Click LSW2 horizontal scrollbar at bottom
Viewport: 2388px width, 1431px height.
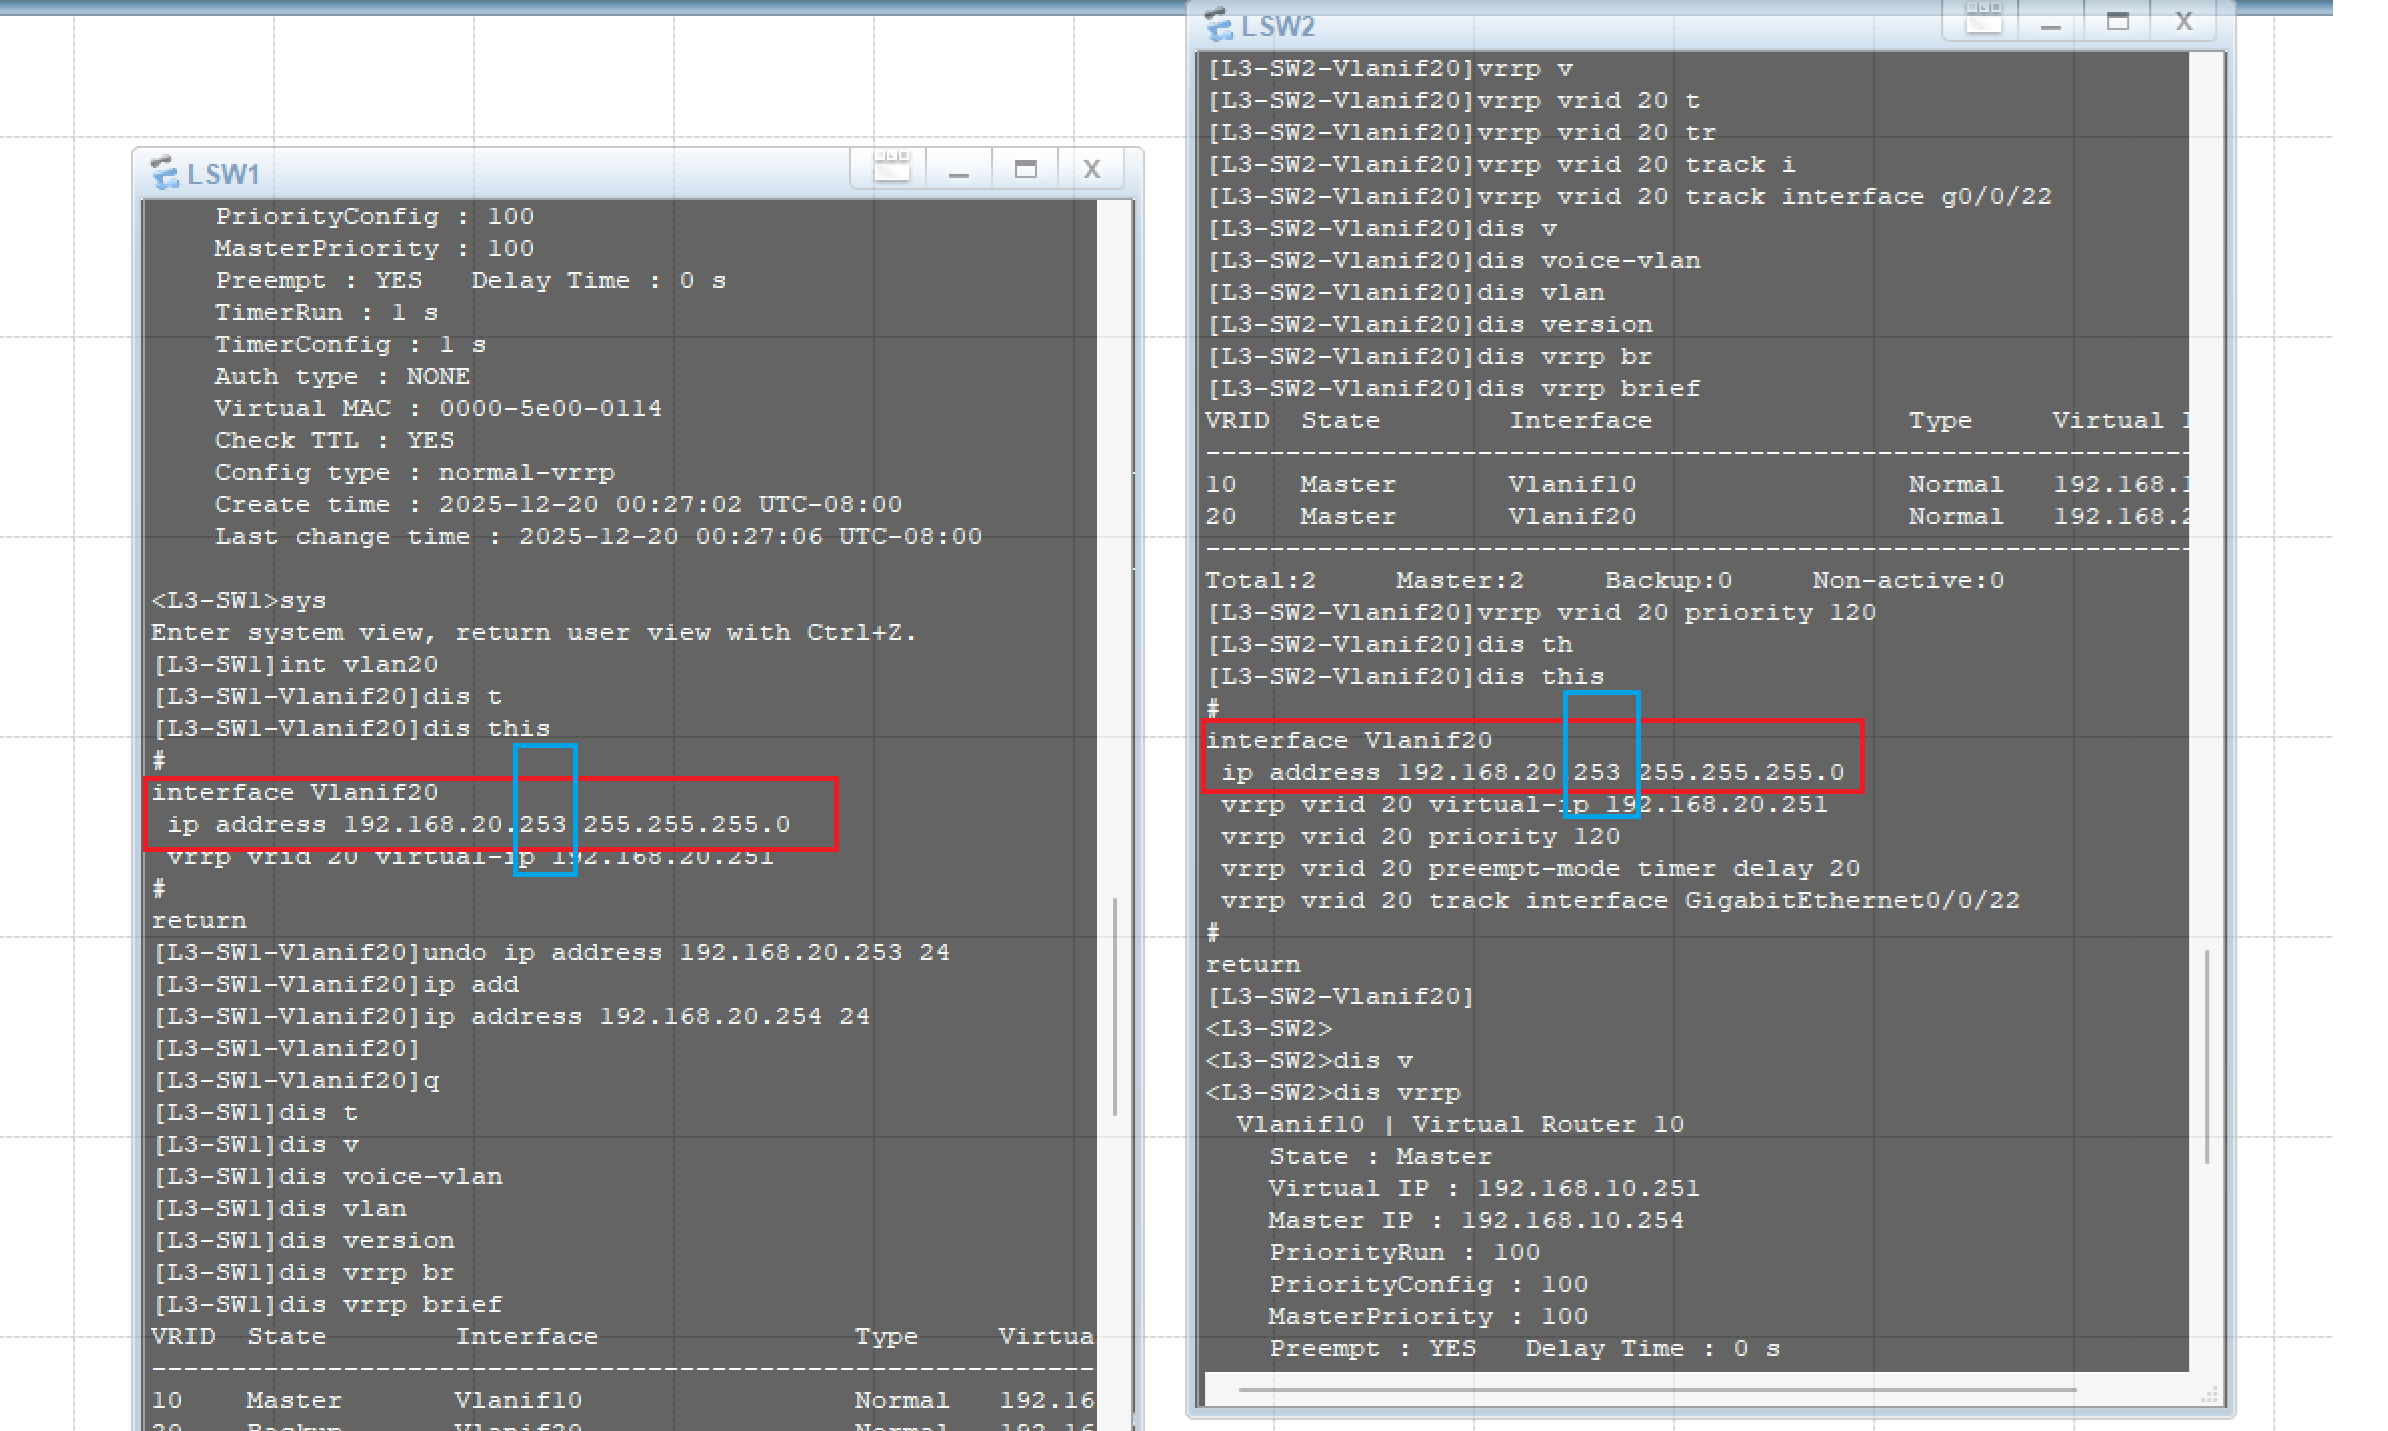1655,1389
